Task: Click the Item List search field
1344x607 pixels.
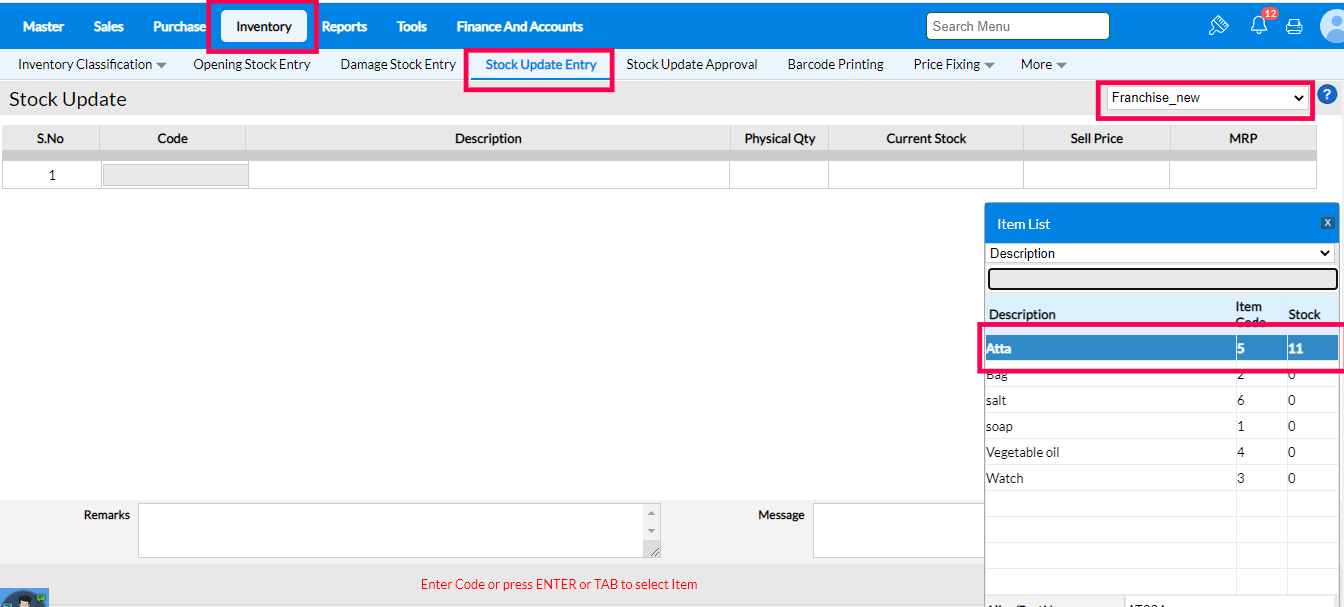Action: [x=1163, y=279]
